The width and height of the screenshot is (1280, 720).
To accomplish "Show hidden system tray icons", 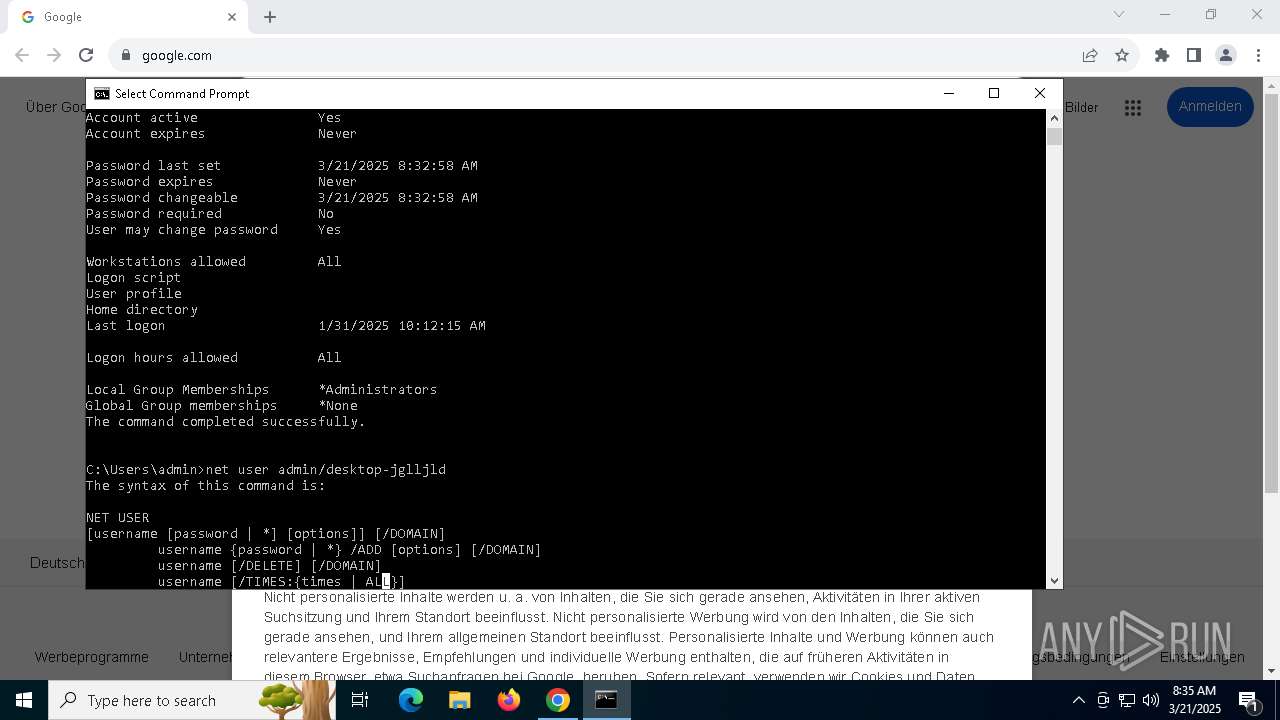I will 1078,700.
